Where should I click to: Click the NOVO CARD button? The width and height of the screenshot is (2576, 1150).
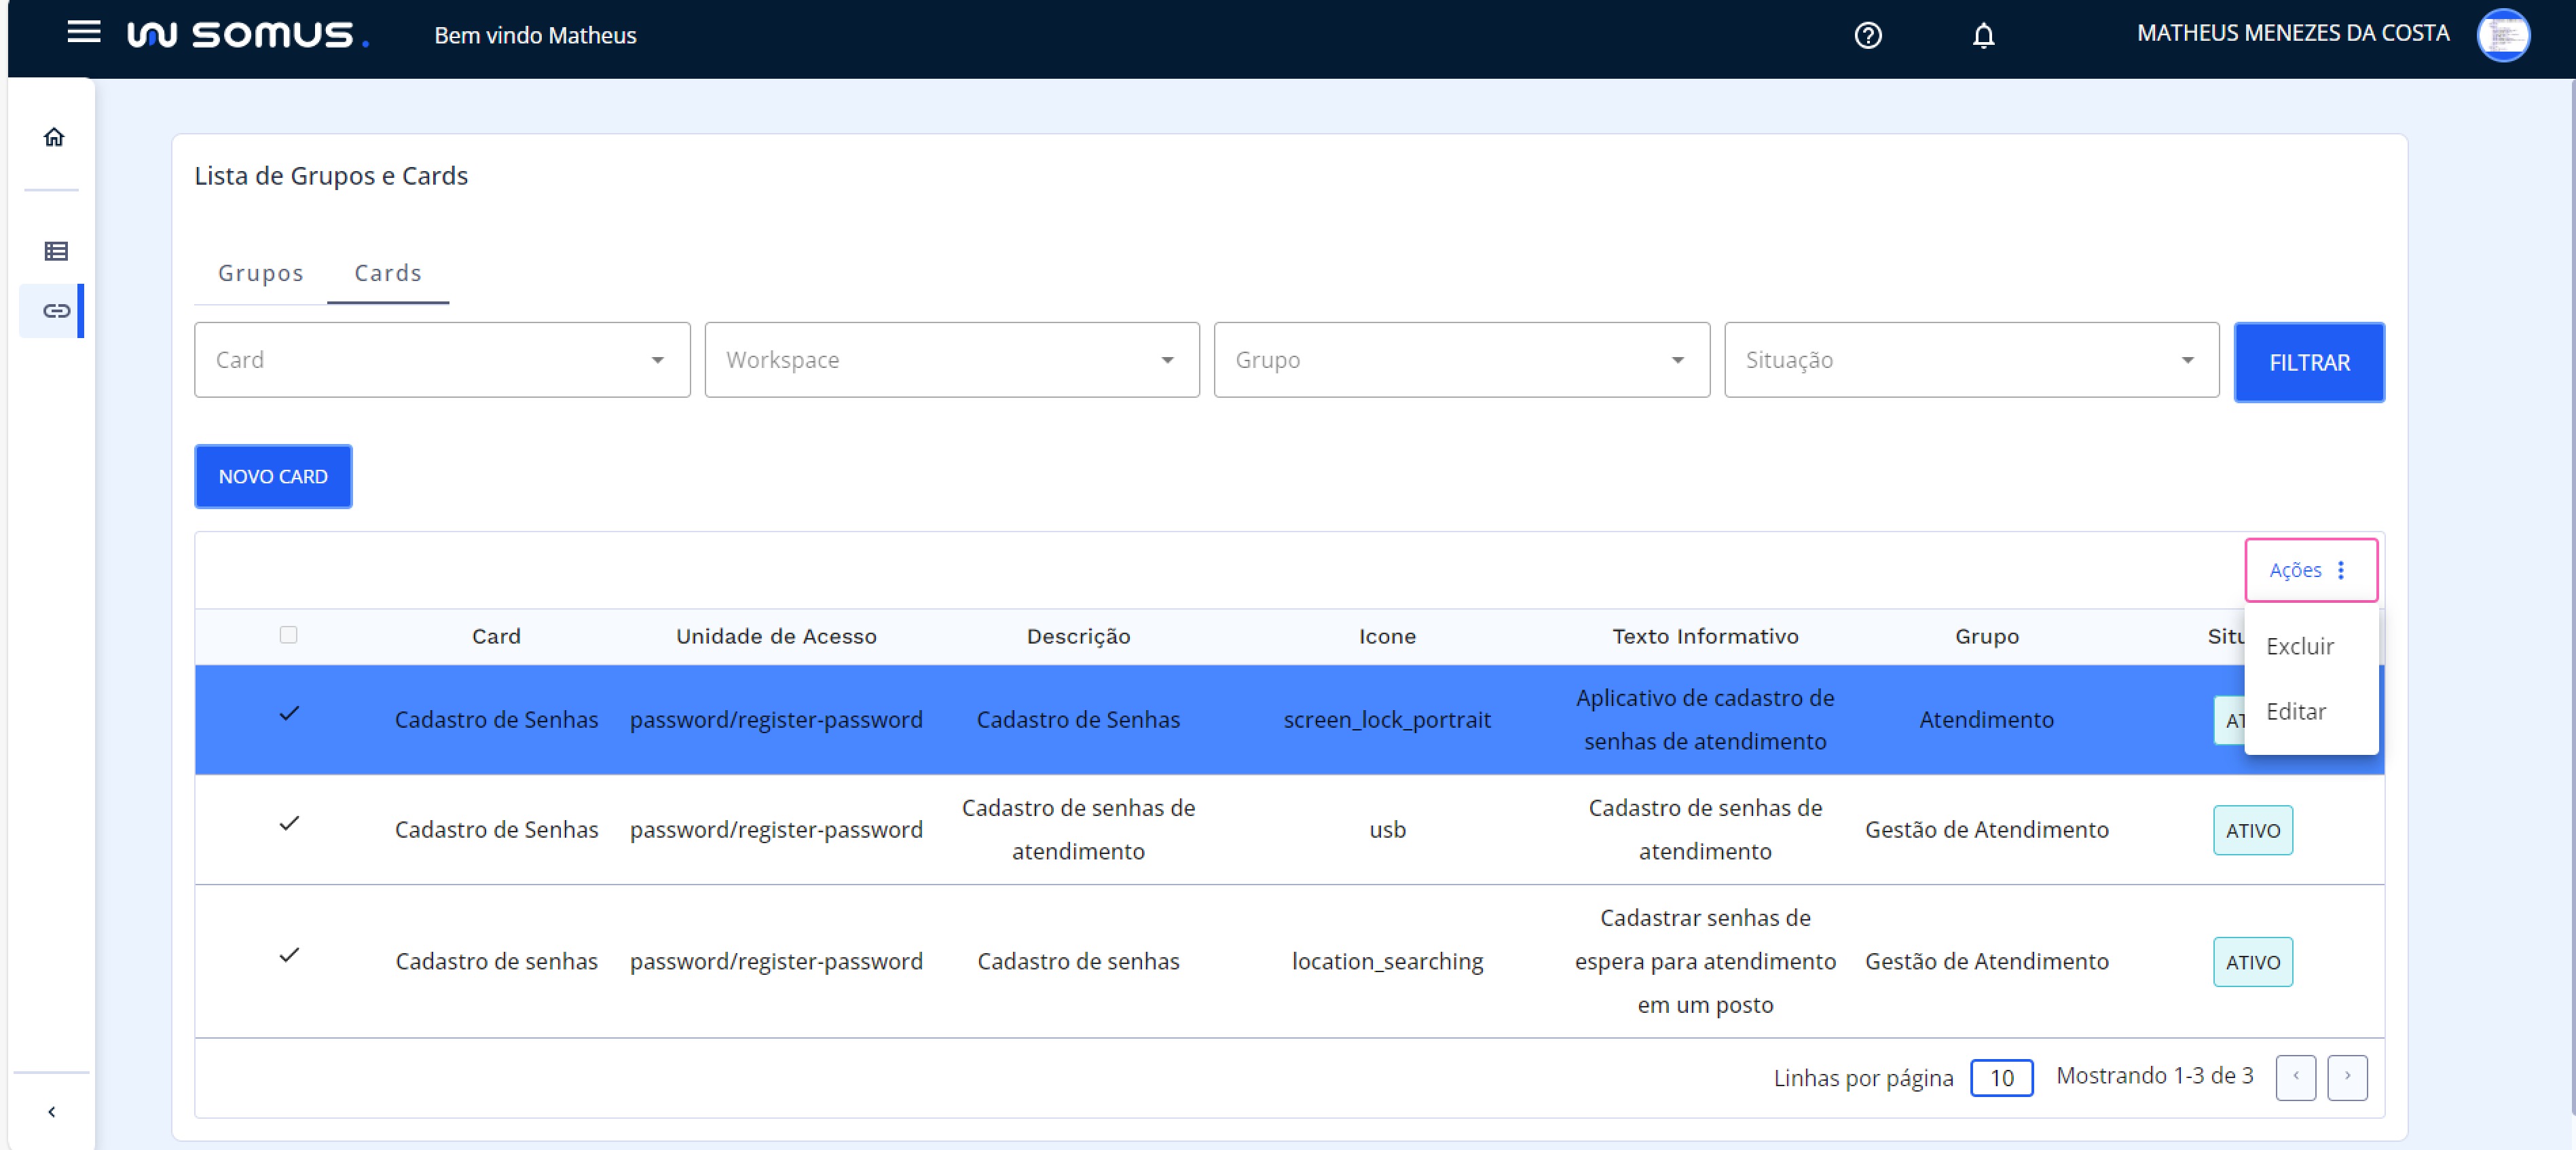(x=273, y=477)
